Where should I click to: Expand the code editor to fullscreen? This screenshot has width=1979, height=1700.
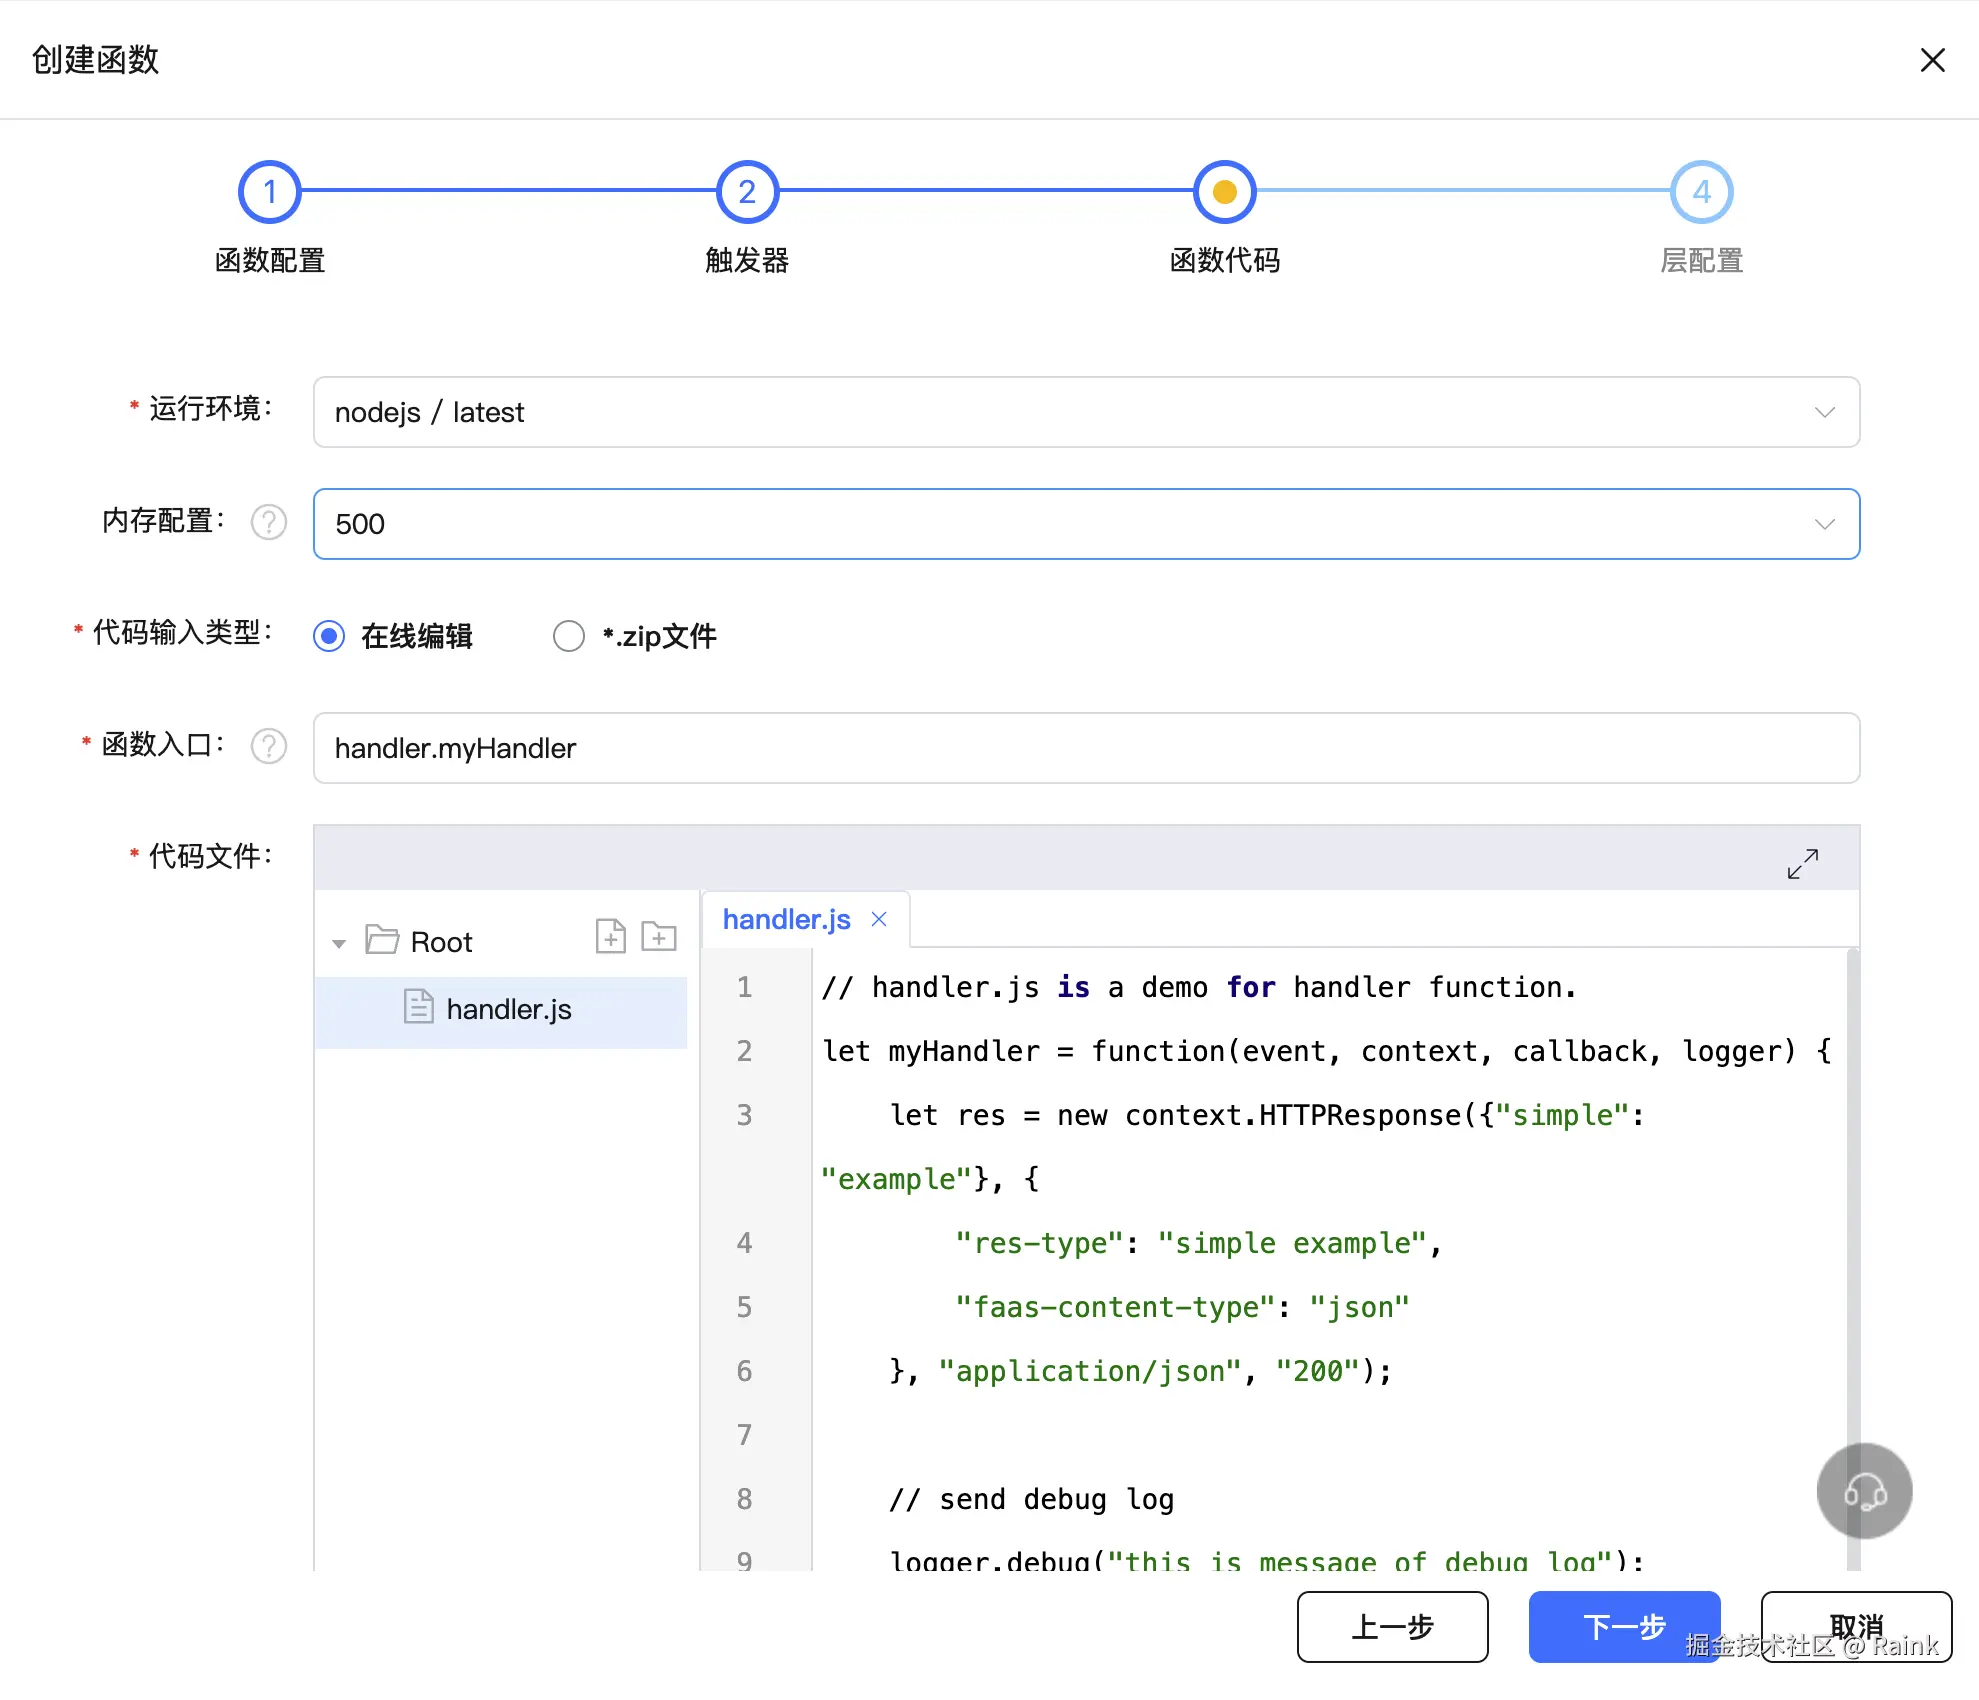1802,864
